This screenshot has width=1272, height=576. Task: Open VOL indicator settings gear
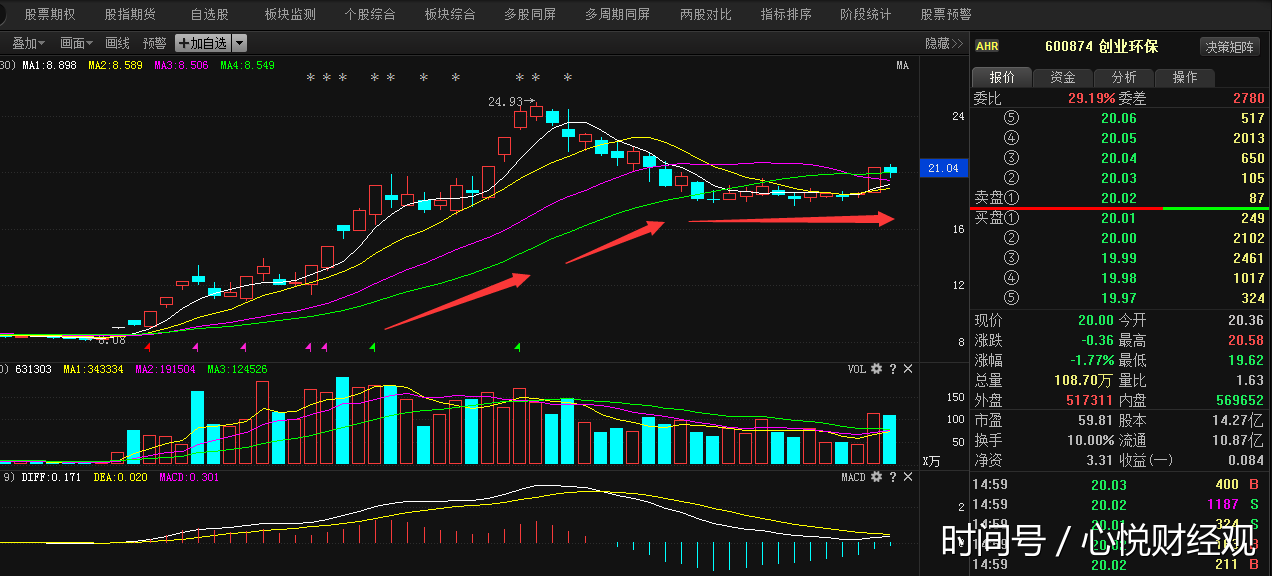[x=877, y=369]
